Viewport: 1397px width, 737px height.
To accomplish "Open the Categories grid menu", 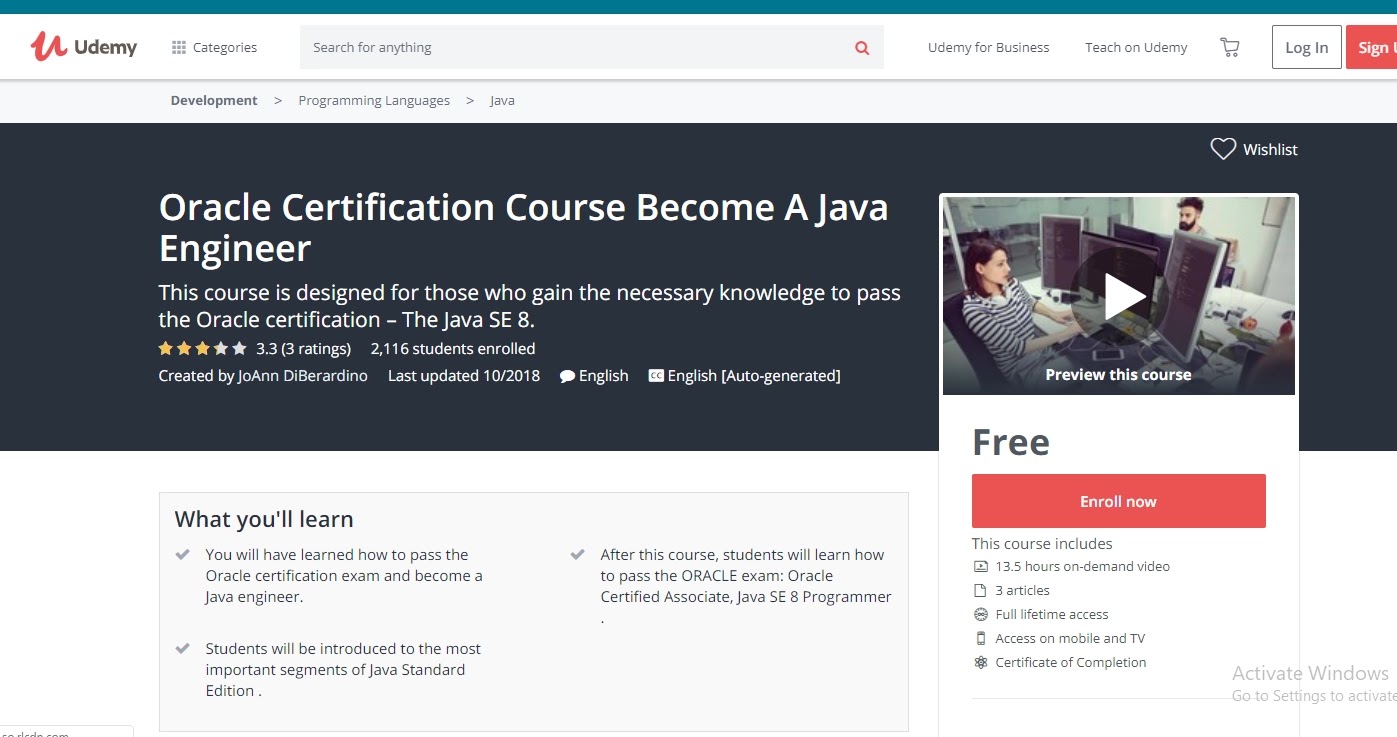I will (214, 47).
